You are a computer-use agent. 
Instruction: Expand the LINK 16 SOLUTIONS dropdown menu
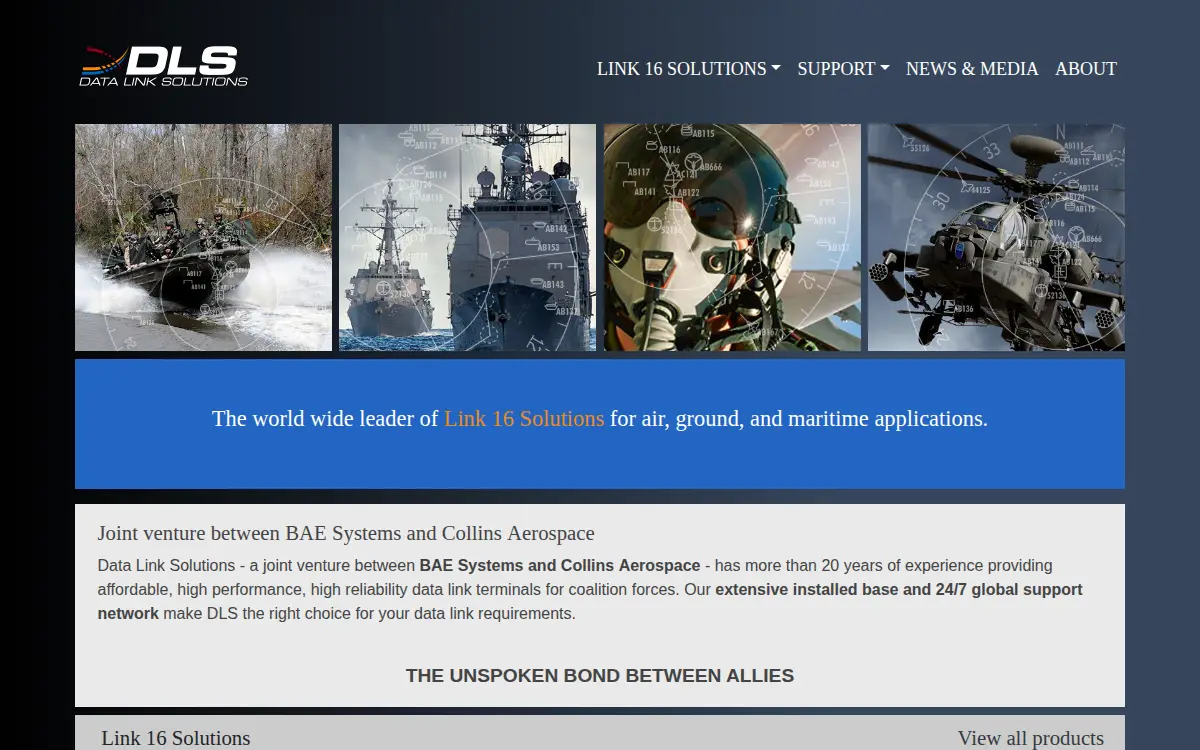[688, 69]
